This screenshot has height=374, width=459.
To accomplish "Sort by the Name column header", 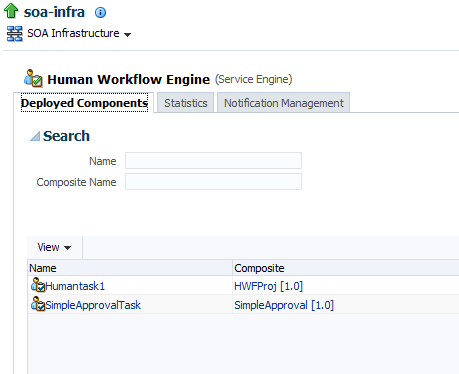I will point(130,268).
